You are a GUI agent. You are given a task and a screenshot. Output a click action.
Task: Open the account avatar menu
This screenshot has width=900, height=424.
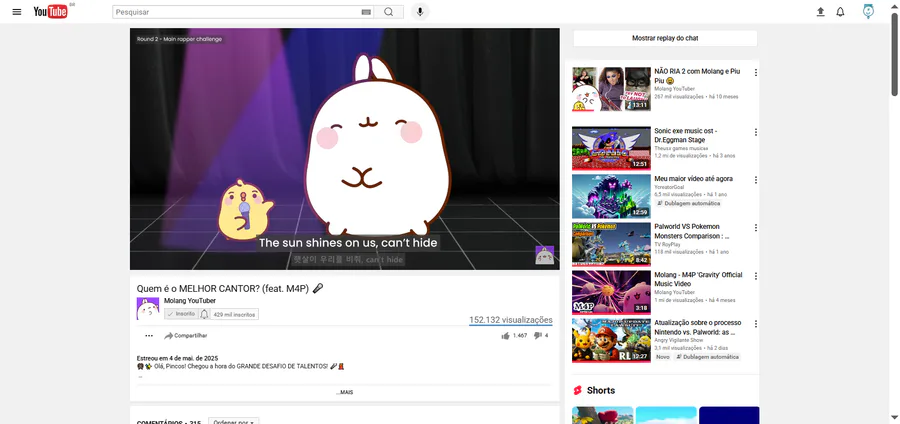tap(868, 11)
